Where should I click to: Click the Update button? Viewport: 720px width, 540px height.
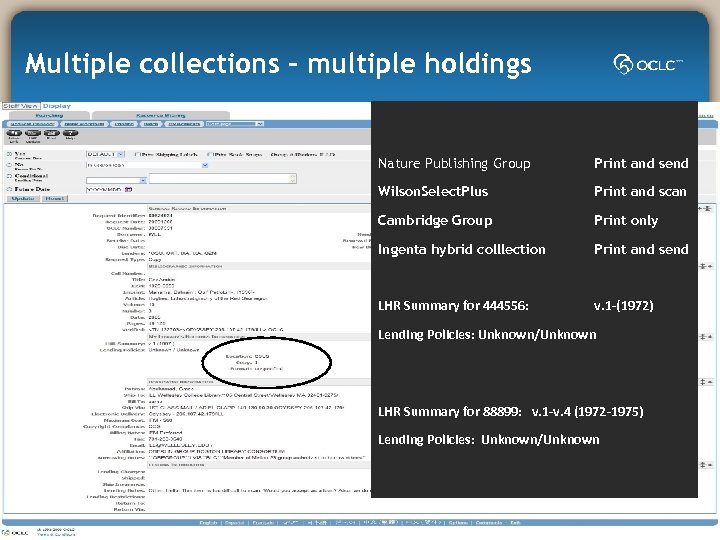pos(23,198)
